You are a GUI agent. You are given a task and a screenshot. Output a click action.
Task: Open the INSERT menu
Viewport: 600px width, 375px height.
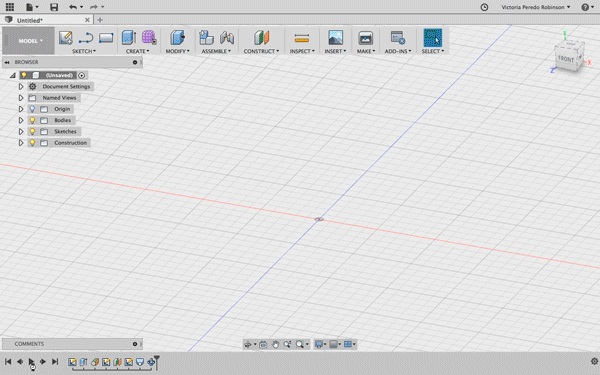tap(335, 51)
